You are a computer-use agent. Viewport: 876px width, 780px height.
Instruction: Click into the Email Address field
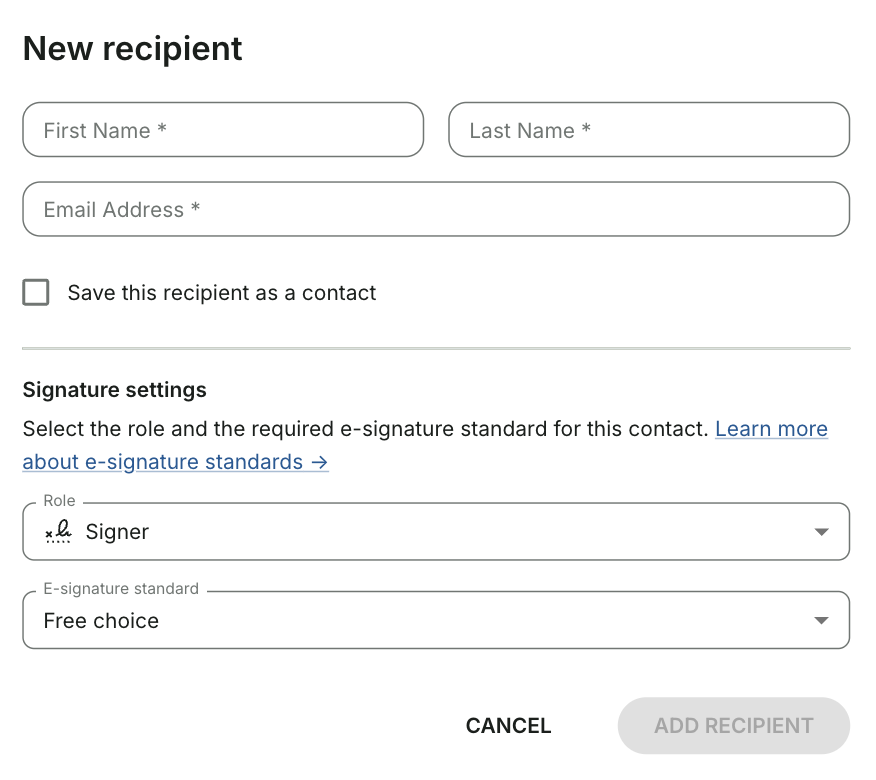pos(436,209)
